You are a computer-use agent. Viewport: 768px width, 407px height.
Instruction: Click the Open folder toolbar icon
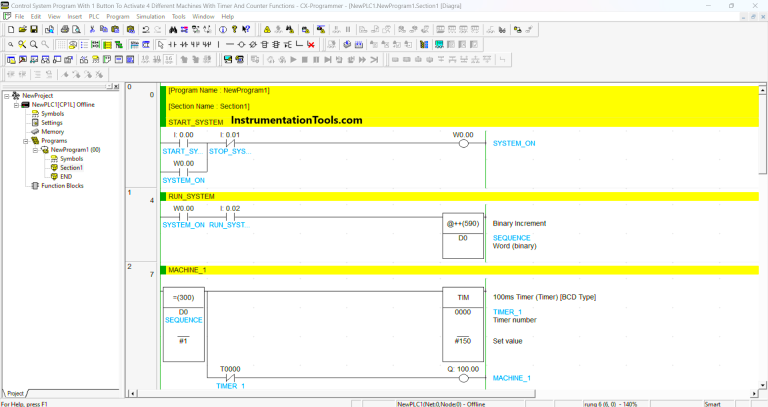21,30
